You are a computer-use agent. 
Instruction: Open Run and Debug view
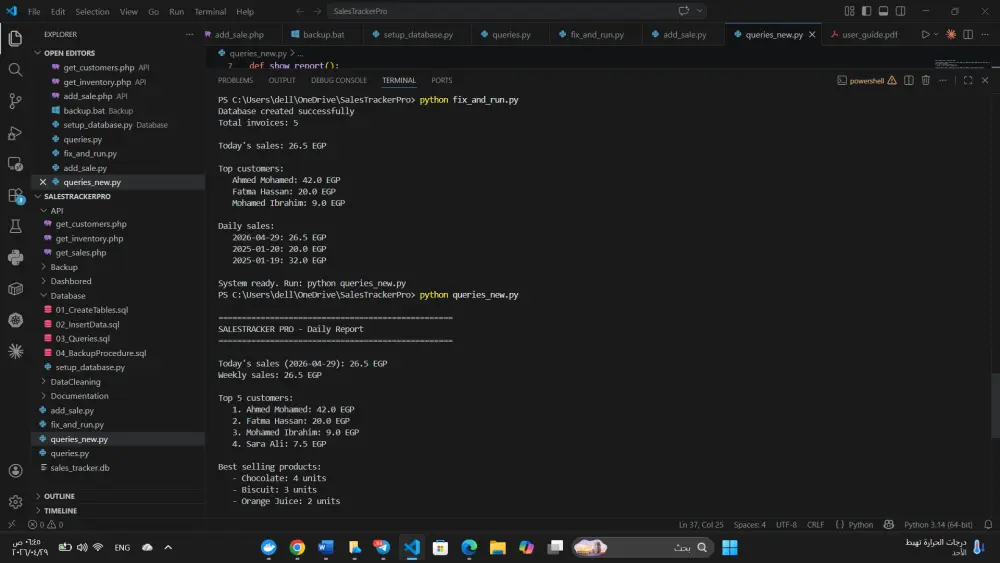15,133
